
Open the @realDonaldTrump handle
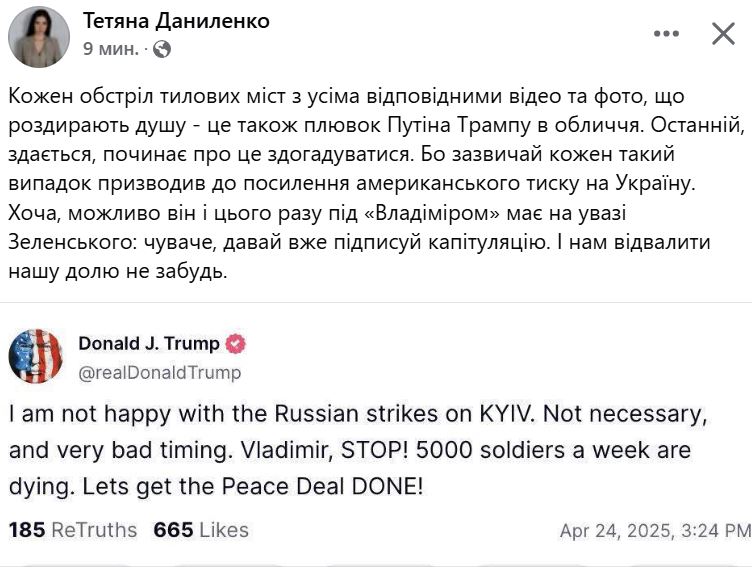(x=160, y=372)
